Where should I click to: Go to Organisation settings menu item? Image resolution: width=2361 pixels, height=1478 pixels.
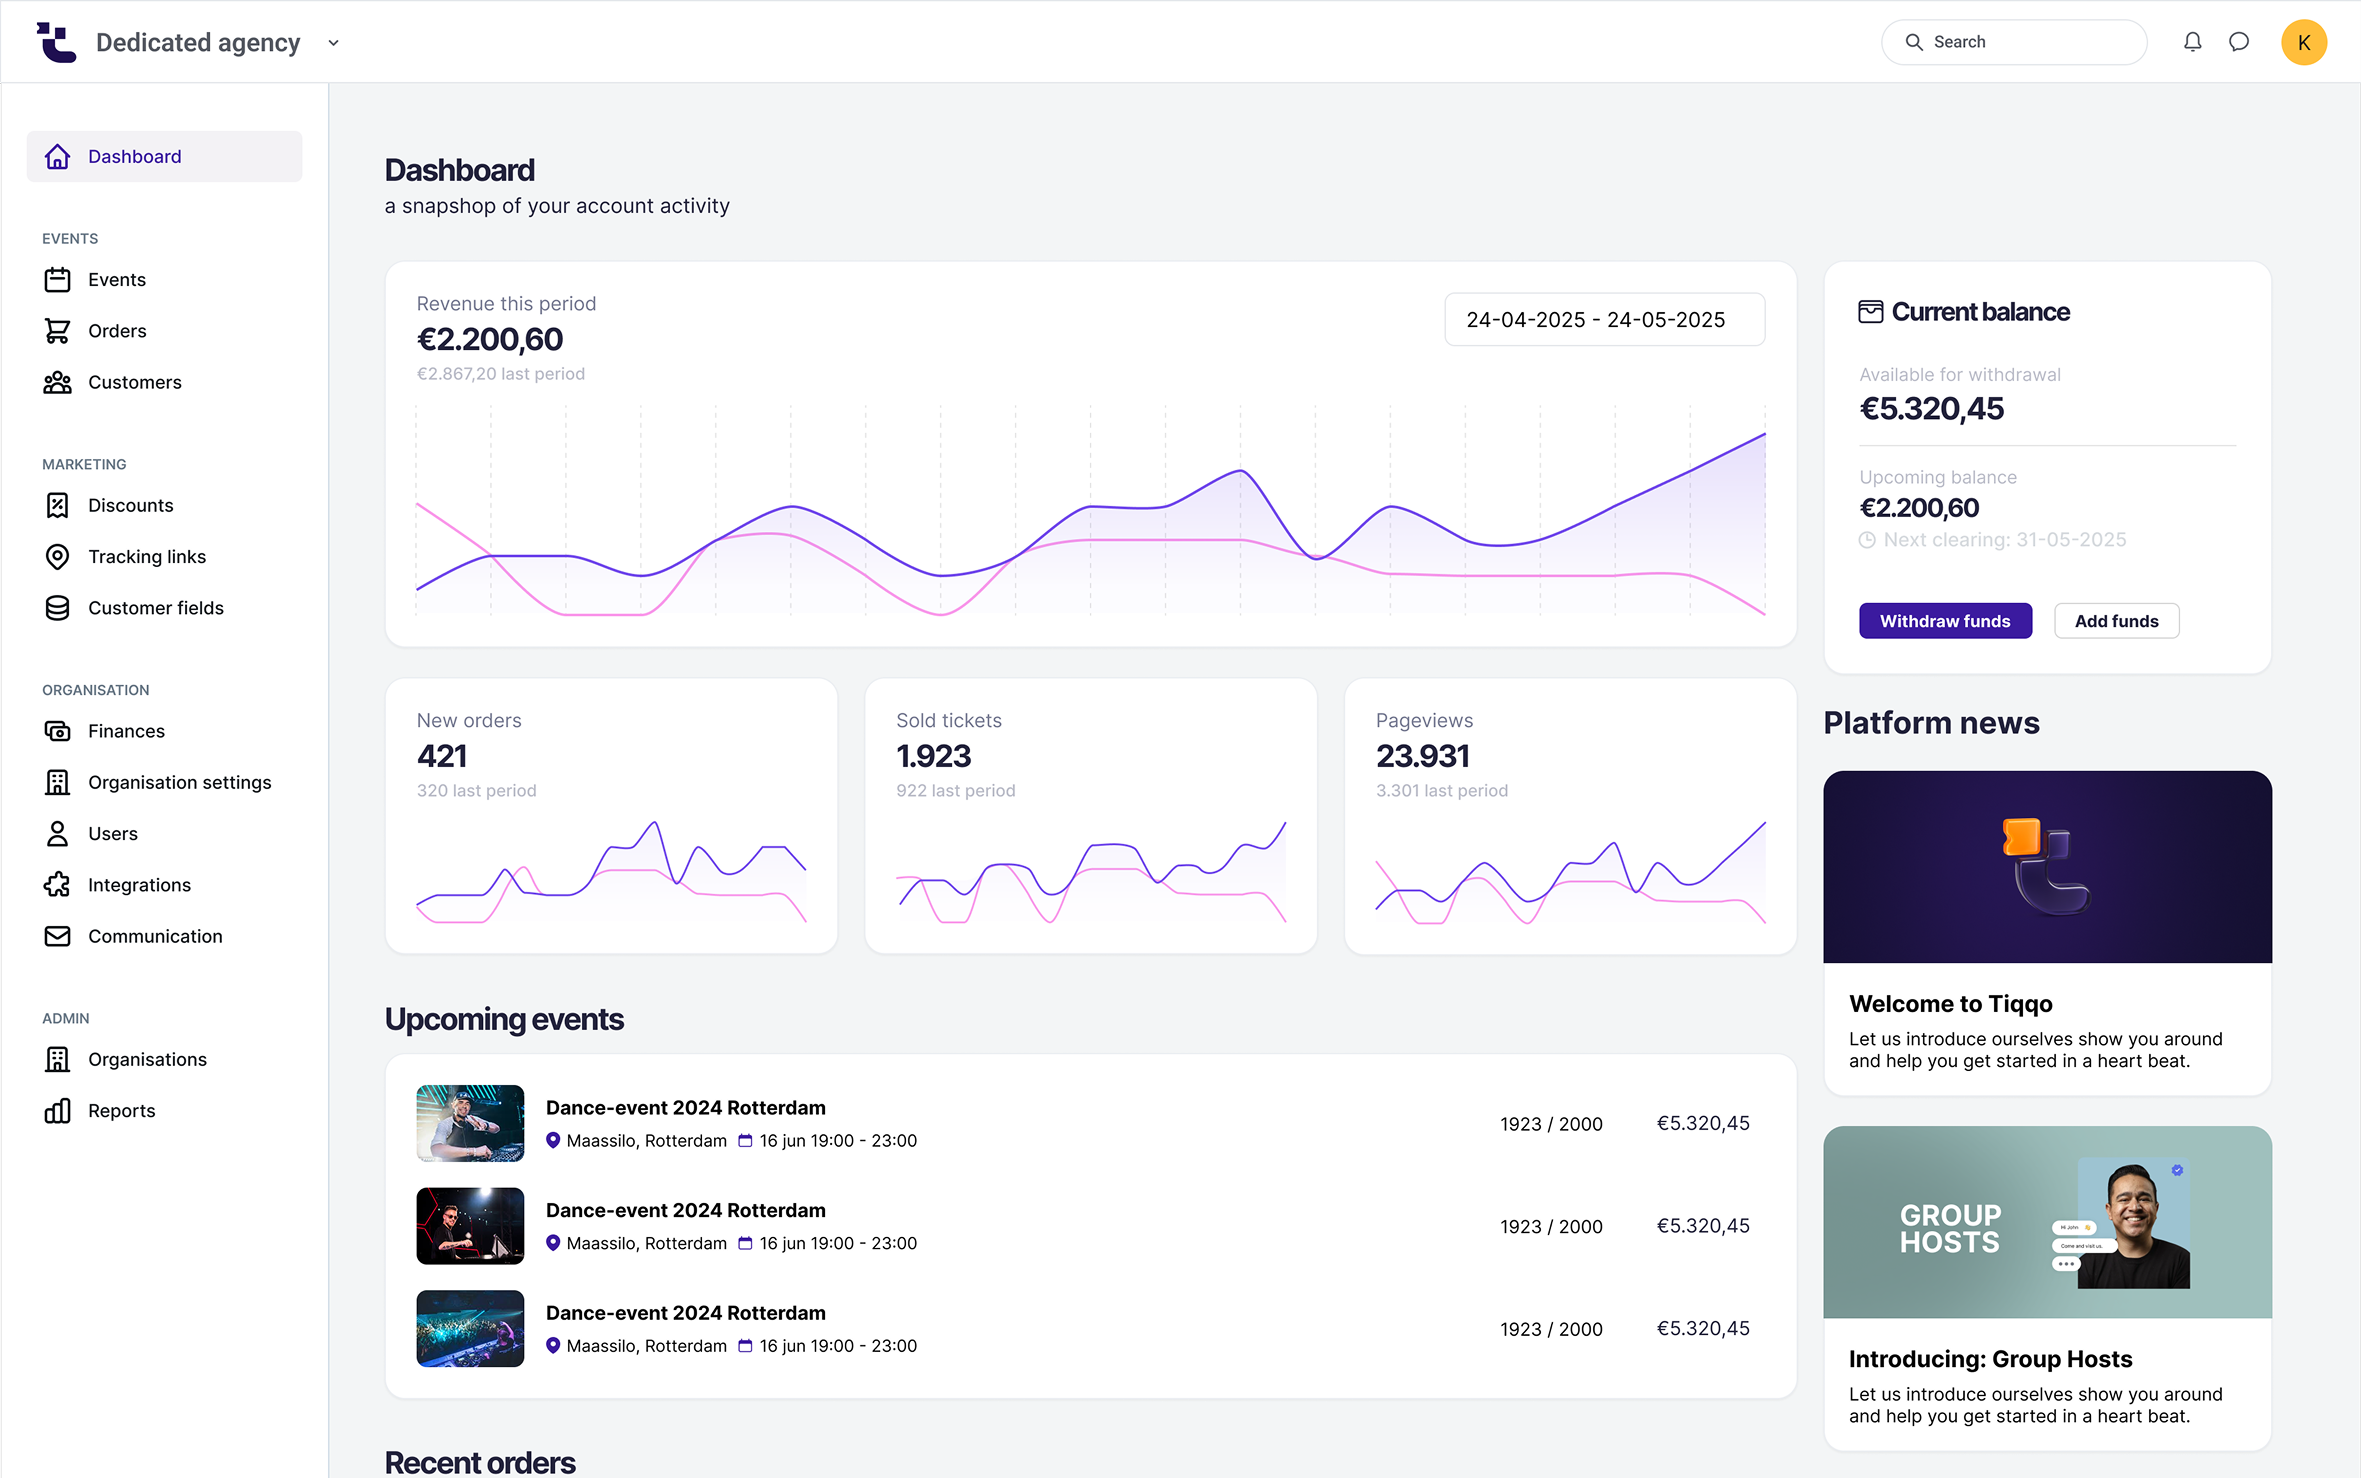[179, 783]
